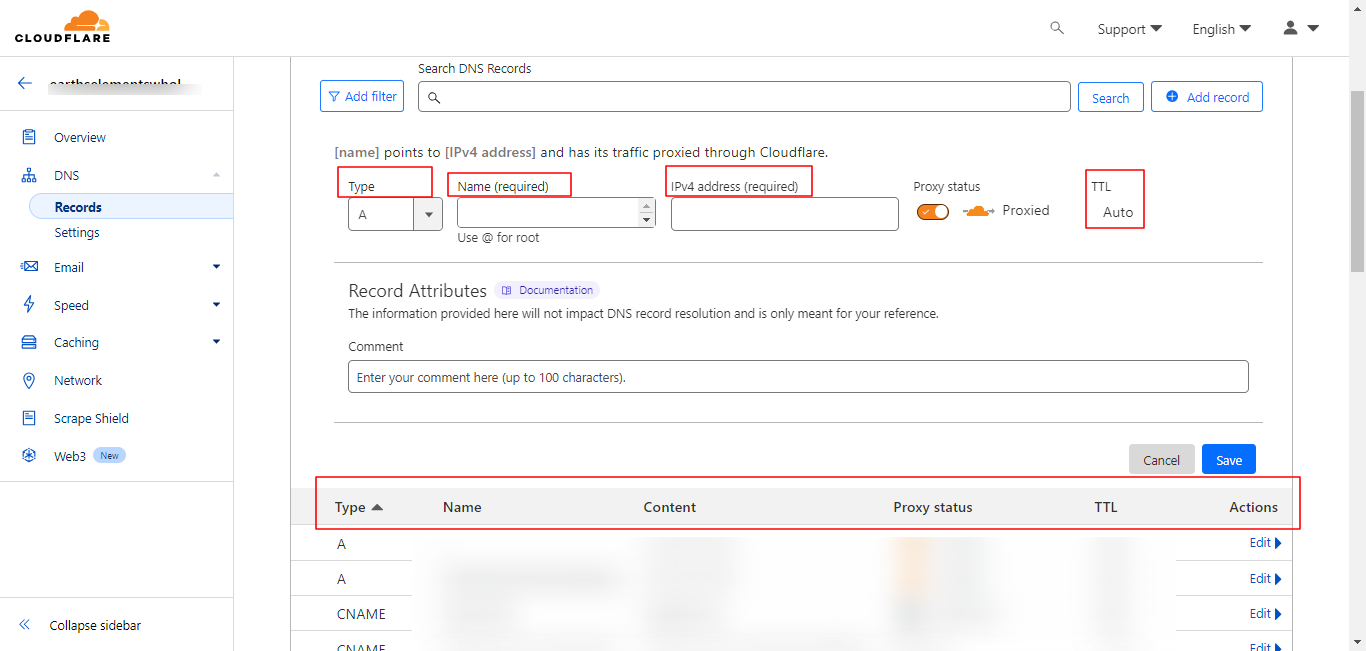
Task: Toggle the Proxy status switch
Action: [x=933, y=211]
